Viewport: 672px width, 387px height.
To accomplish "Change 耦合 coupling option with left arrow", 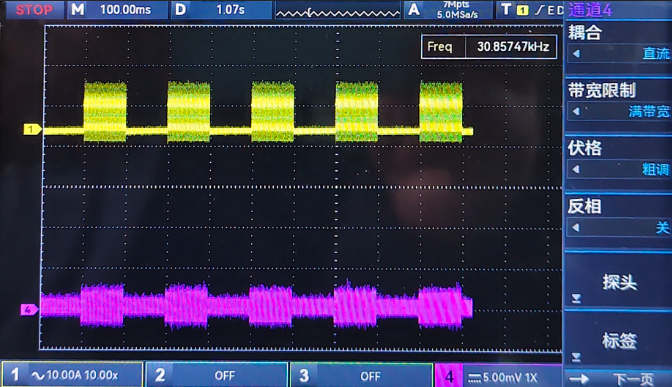I will click(576, 54).
